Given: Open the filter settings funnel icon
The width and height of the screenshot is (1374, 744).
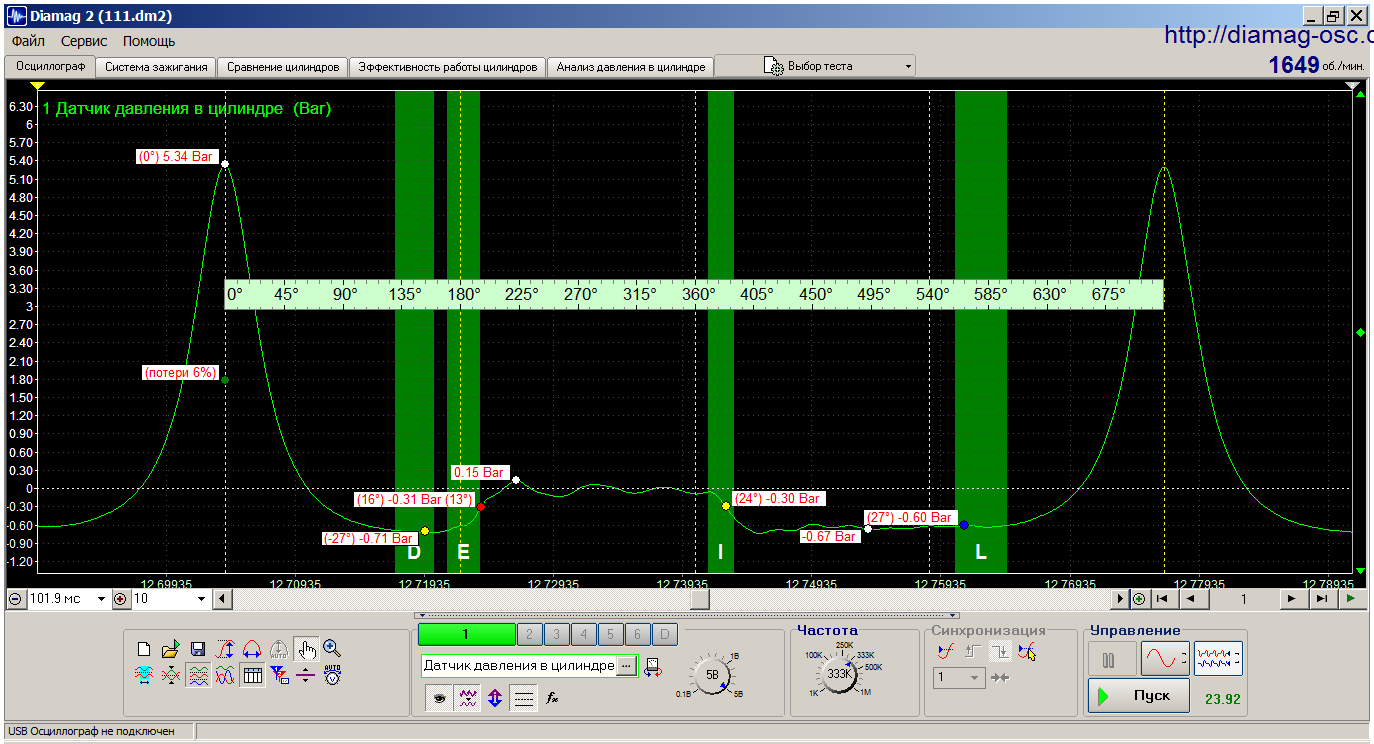Looking at the screenshot, I should click(279, 675).
